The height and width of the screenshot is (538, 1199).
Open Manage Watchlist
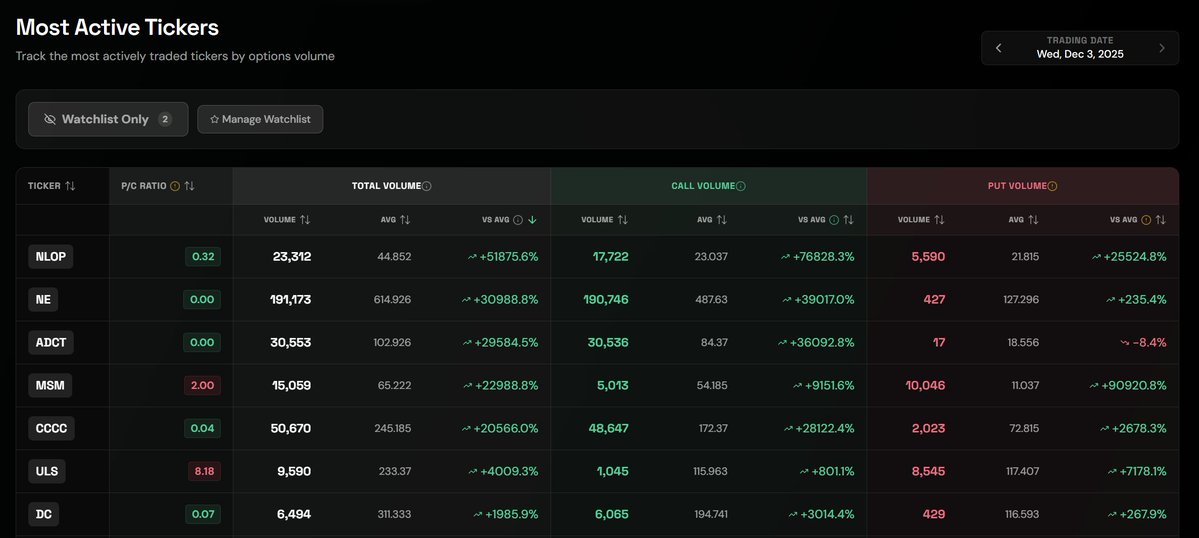click(260, 119)
